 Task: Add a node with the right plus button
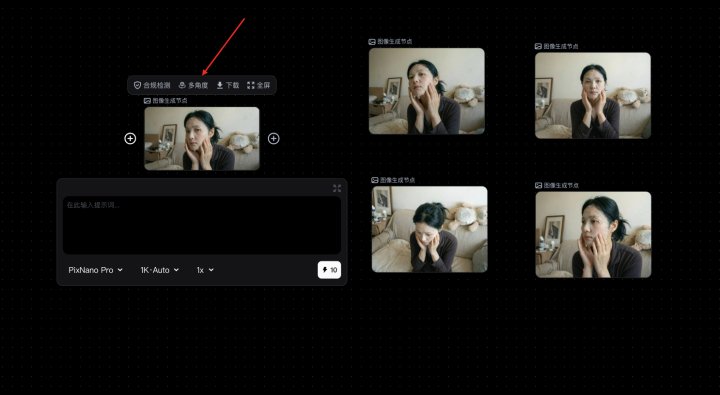coord(273,138)
